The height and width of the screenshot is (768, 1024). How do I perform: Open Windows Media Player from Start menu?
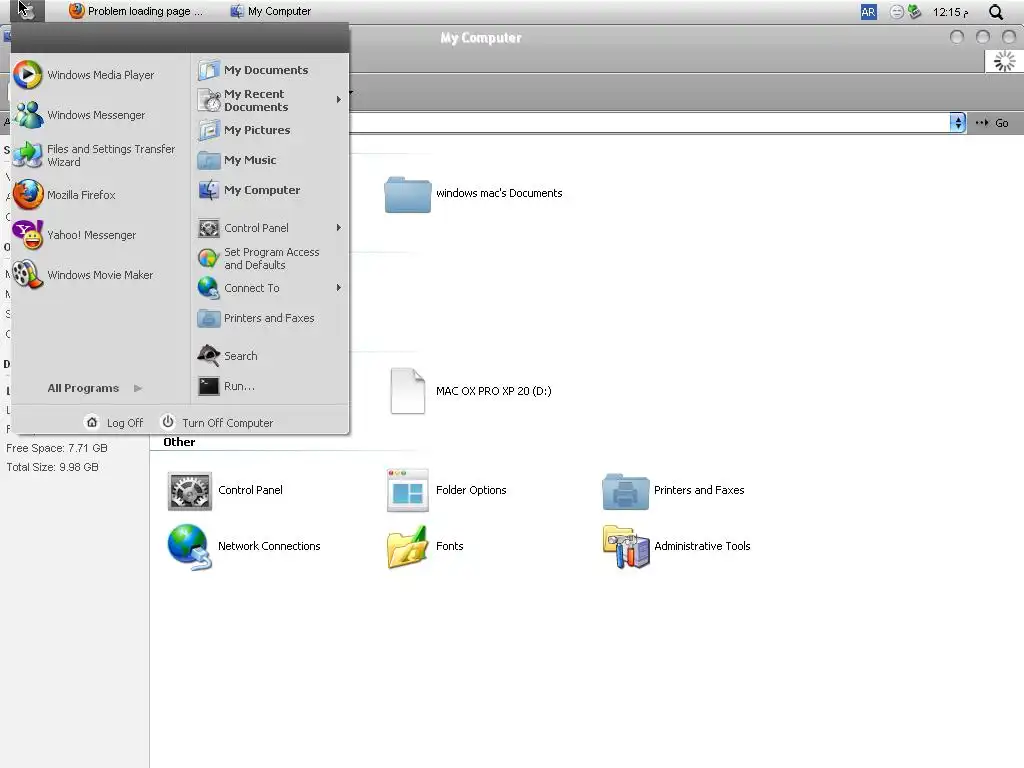pos(84,74)
